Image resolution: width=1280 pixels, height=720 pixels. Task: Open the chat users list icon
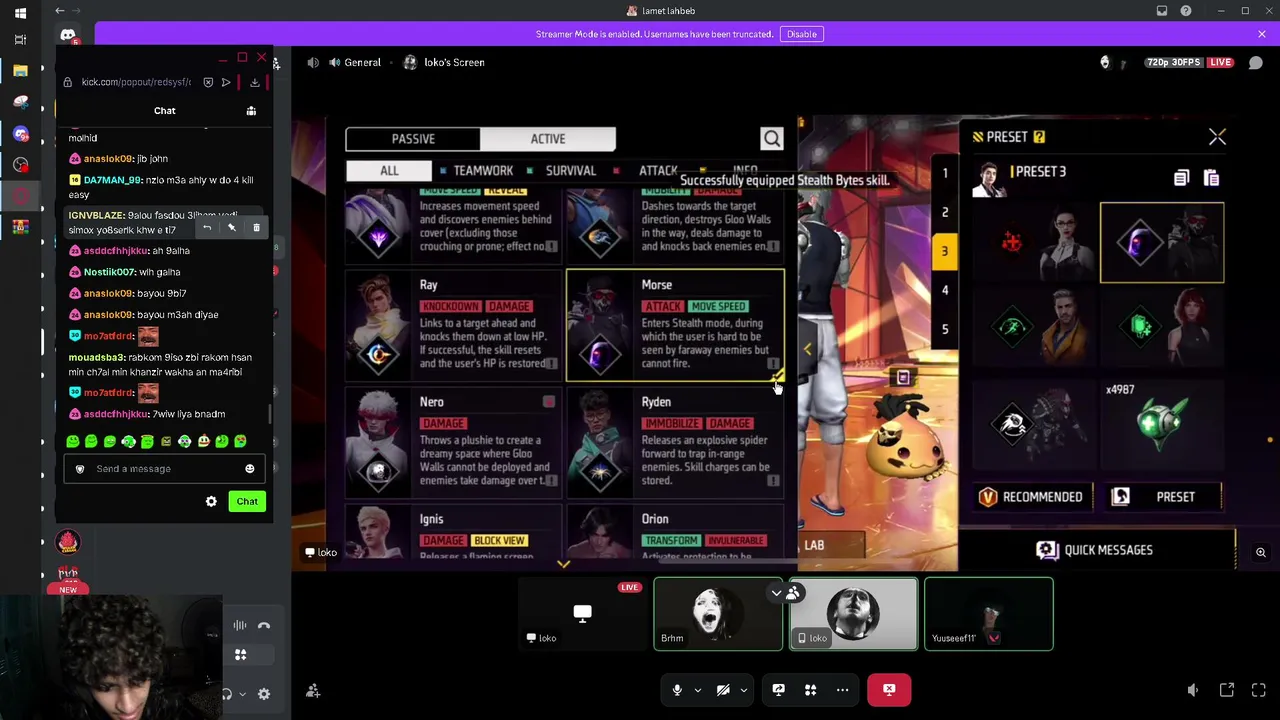[x=251, y=111]
